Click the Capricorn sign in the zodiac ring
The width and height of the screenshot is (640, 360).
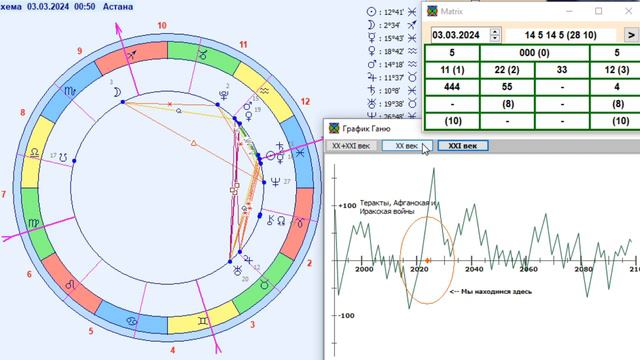pos(203,54)
